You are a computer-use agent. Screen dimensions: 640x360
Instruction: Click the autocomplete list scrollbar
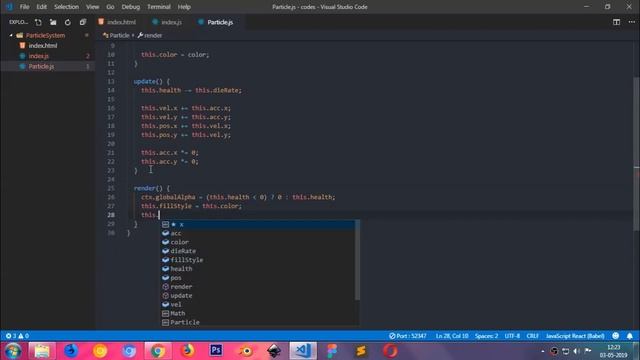(358, 260)
